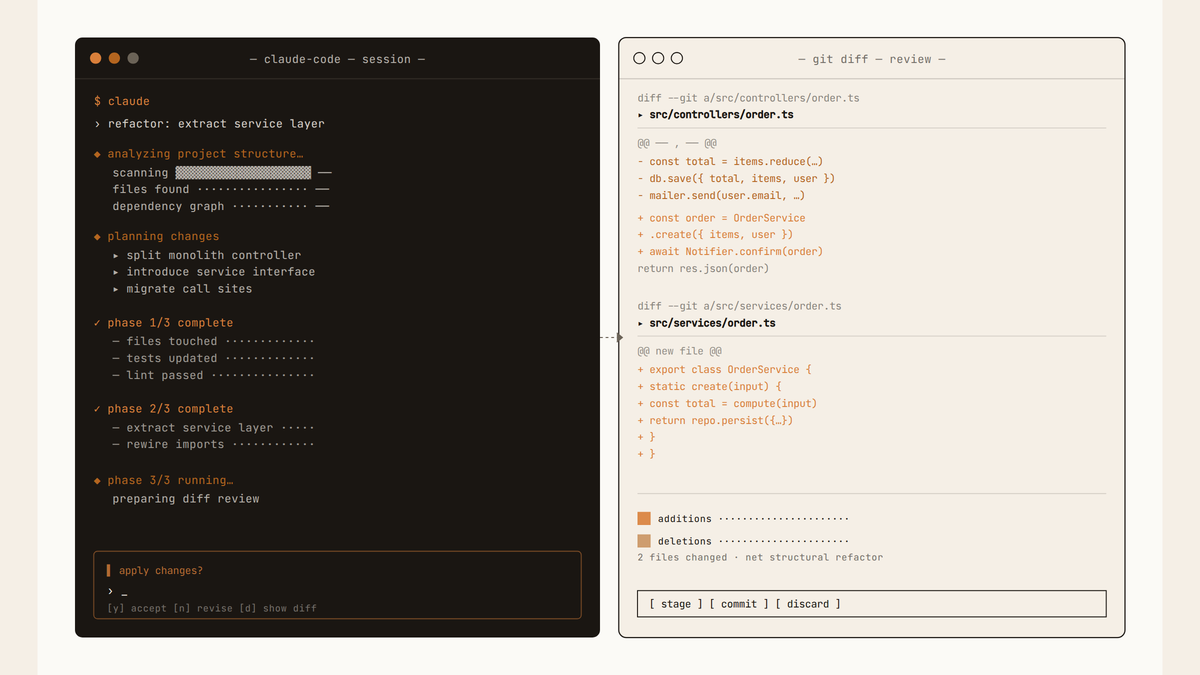Screen dimensions: 1200x675
Task: Click the removed mailer.send line
Action: point(721,195)
